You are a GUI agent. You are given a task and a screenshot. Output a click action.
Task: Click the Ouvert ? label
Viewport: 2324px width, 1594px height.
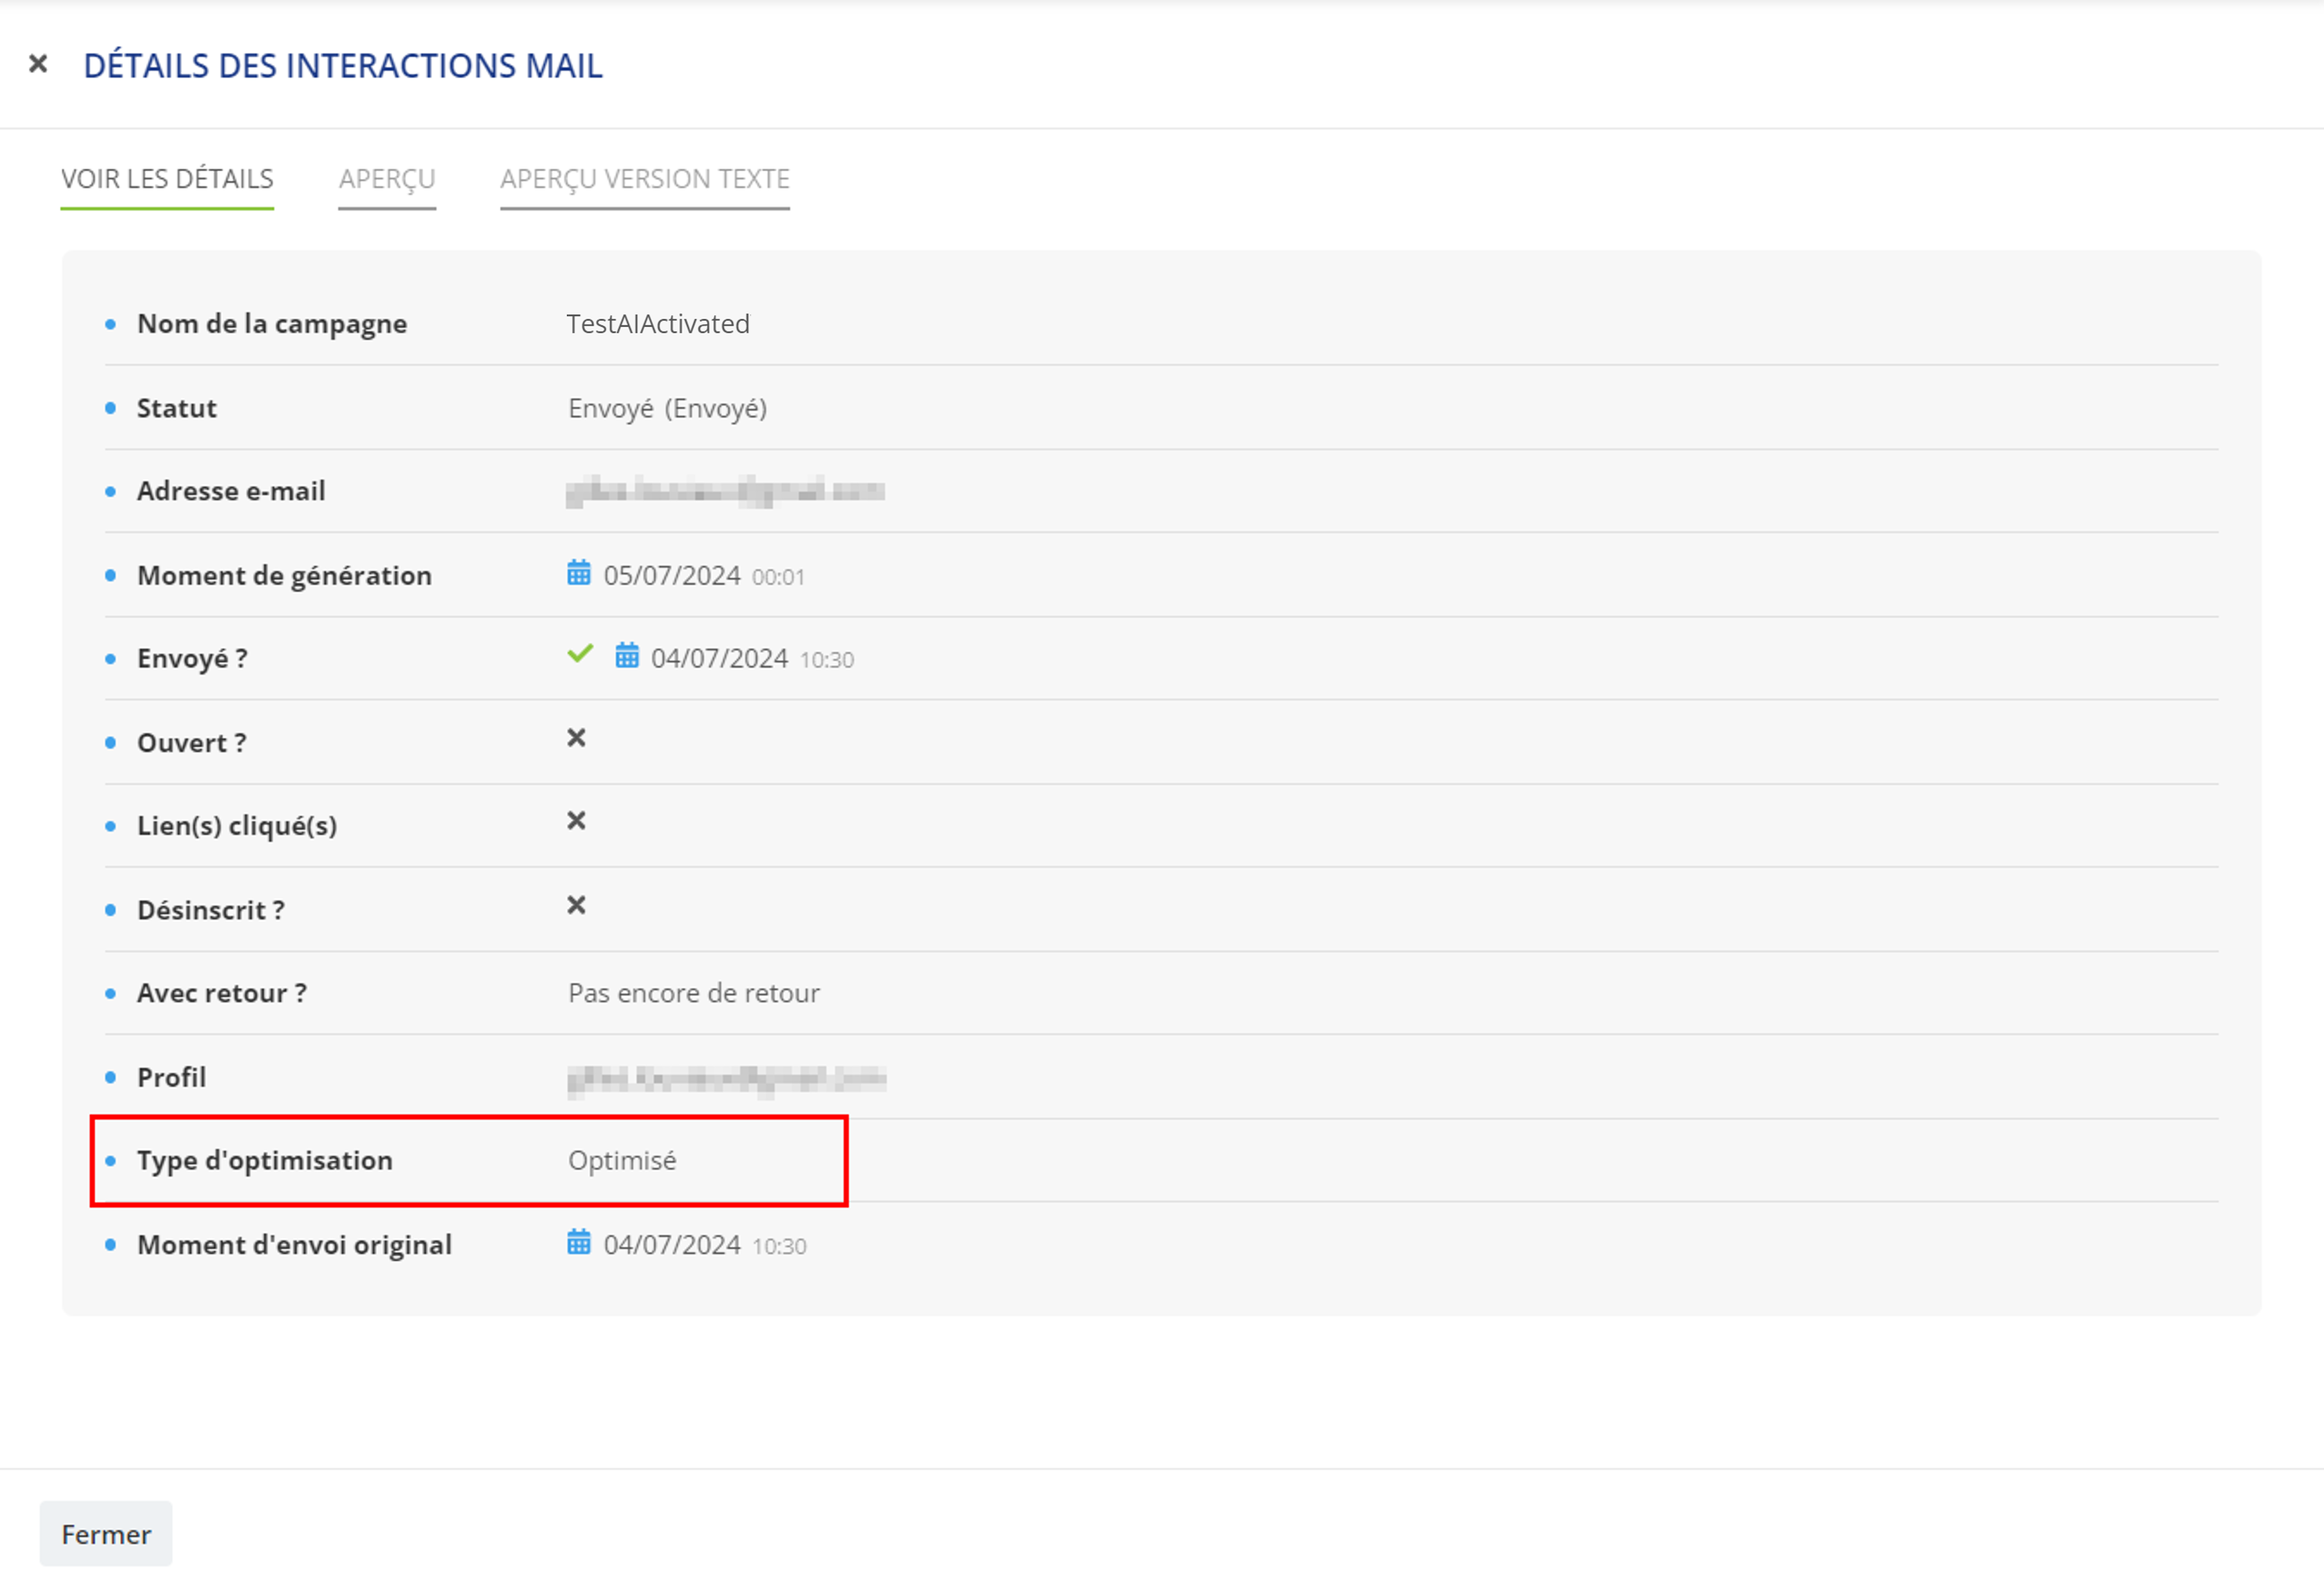coord(192,743)
